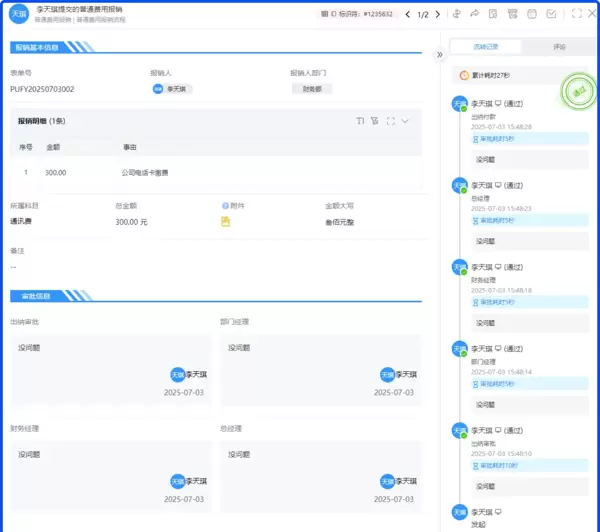Screen dimensions: 600x532
Task: Click the 天琪 avatar in the header
Action: coord(18,13)
